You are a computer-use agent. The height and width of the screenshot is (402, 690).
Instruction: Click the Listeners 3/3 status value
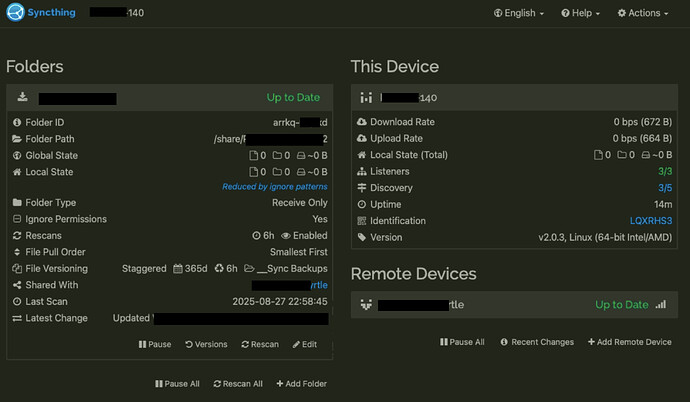[665, 171]
